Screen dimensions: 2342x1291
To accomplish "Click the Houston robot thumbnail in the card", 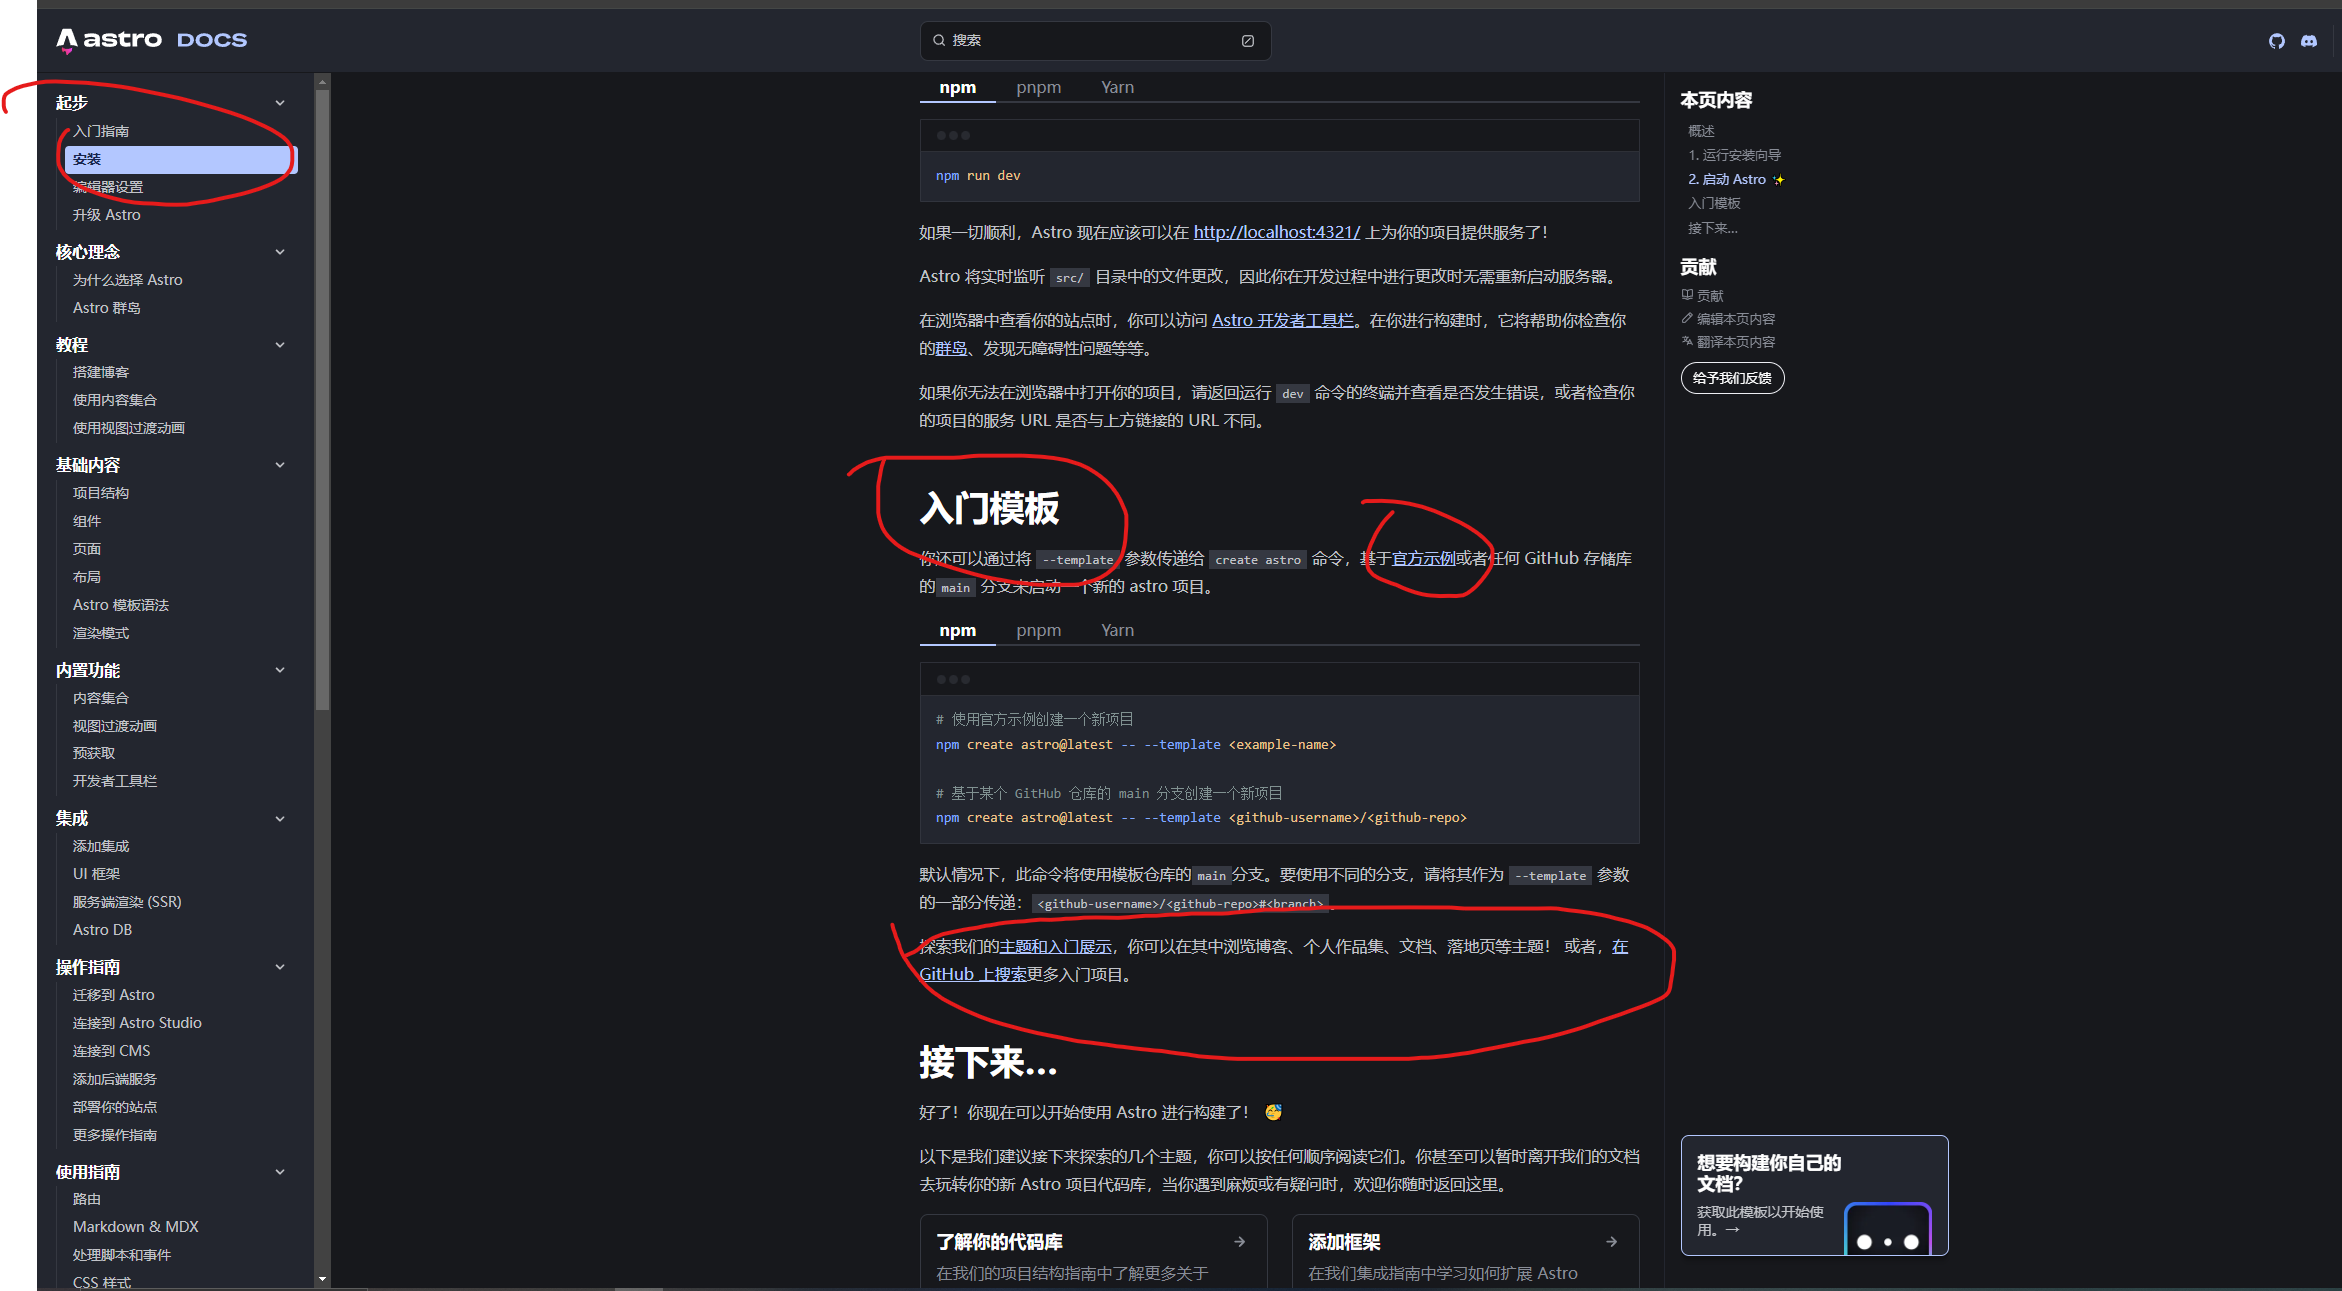I will [1887, 1228].
